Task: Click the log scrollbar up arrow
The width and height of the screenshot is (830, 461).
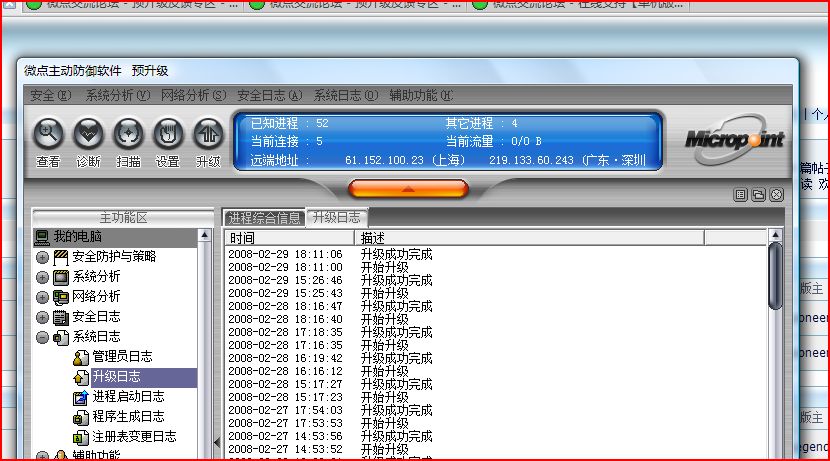Action: (x=775, y=236)
